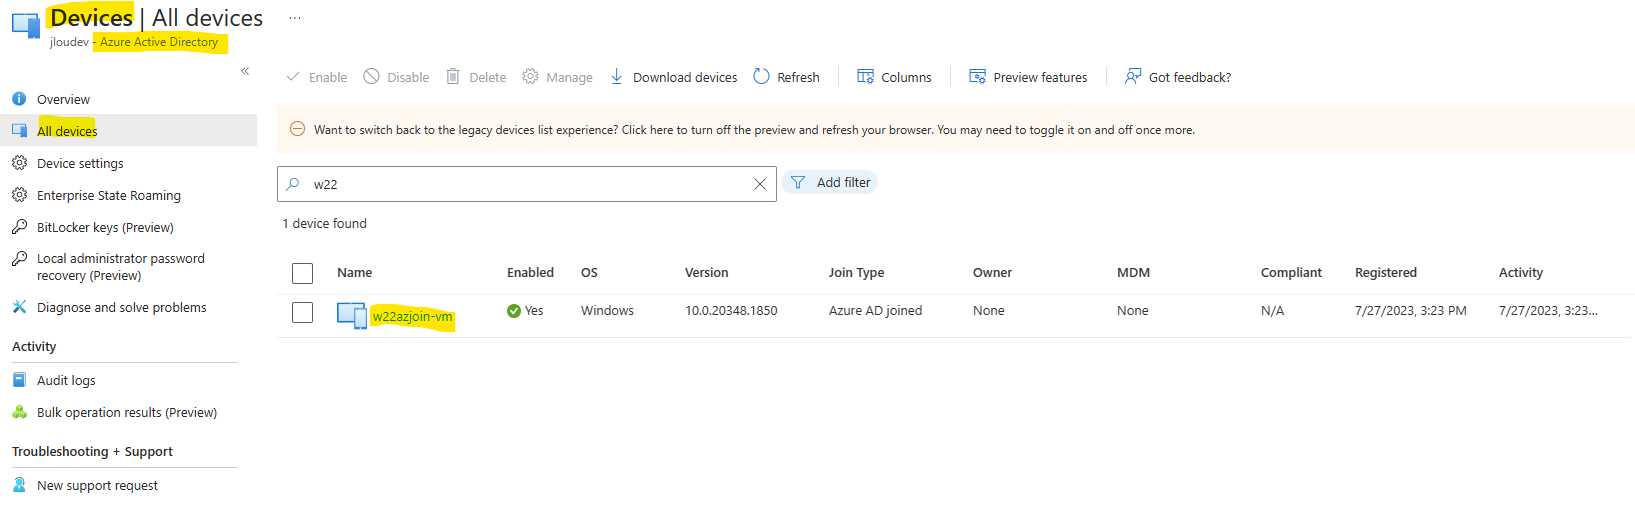Select the w22azjoin-vm row checkbox

click(302, 312)
